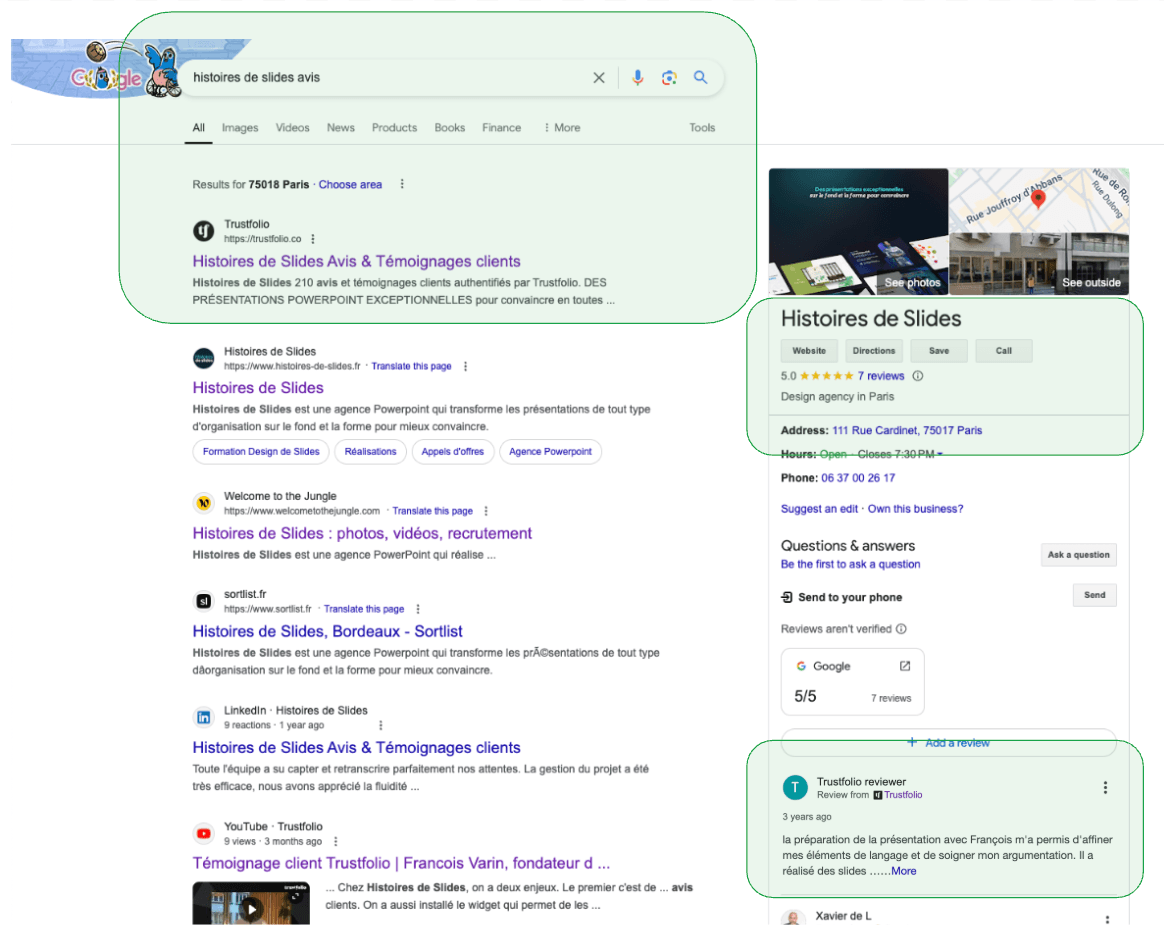This screenshot has height=938, width=1164.
Task: Open Google reviews external link icon
Action: (905, 666)
